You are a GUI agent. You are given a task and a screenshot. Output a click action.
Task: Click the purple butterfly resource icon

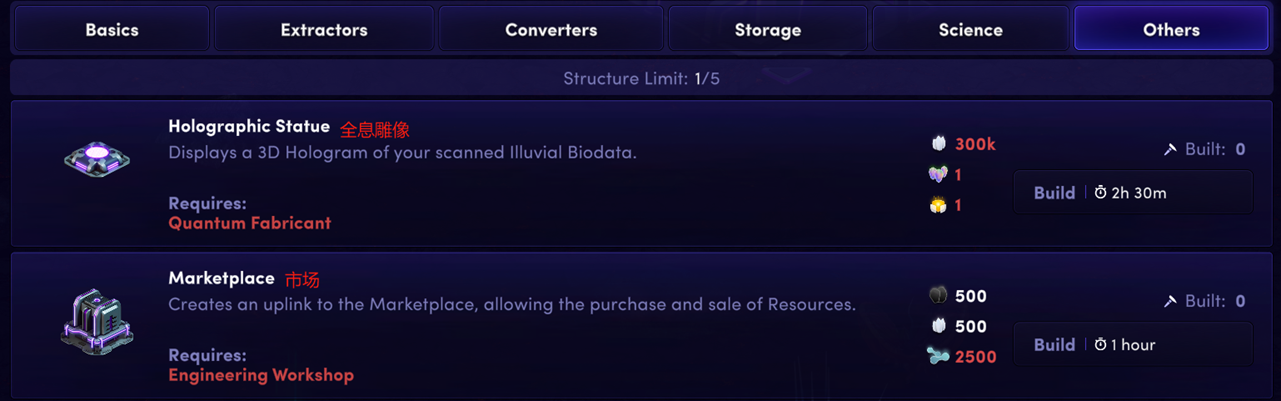[938, 175]
